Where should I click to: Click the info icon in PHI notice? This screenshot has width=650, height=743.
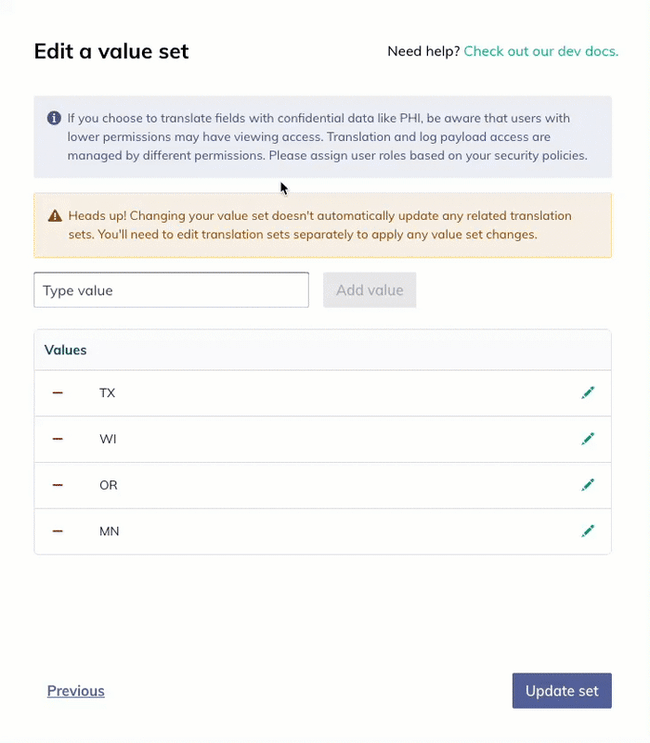click(54, 118)
